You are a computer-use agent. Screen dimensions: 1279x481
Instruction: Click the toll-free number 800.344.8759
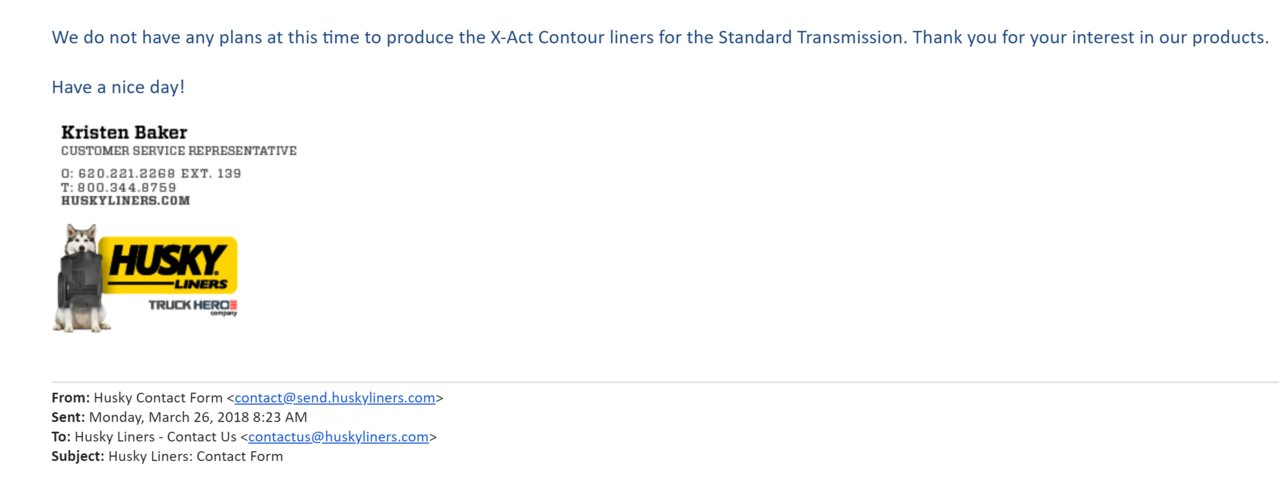pyautogui.click(x=126, y=187)
